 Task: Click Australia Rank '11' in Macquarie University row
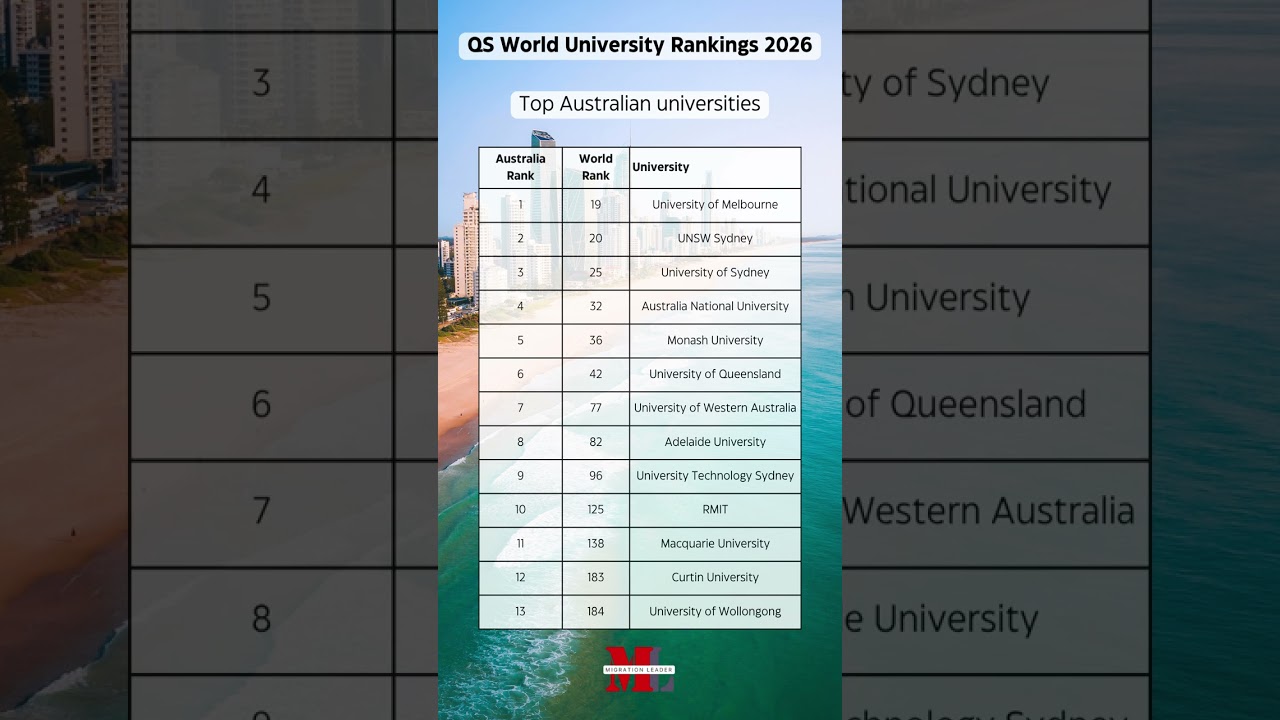[520, 544]
